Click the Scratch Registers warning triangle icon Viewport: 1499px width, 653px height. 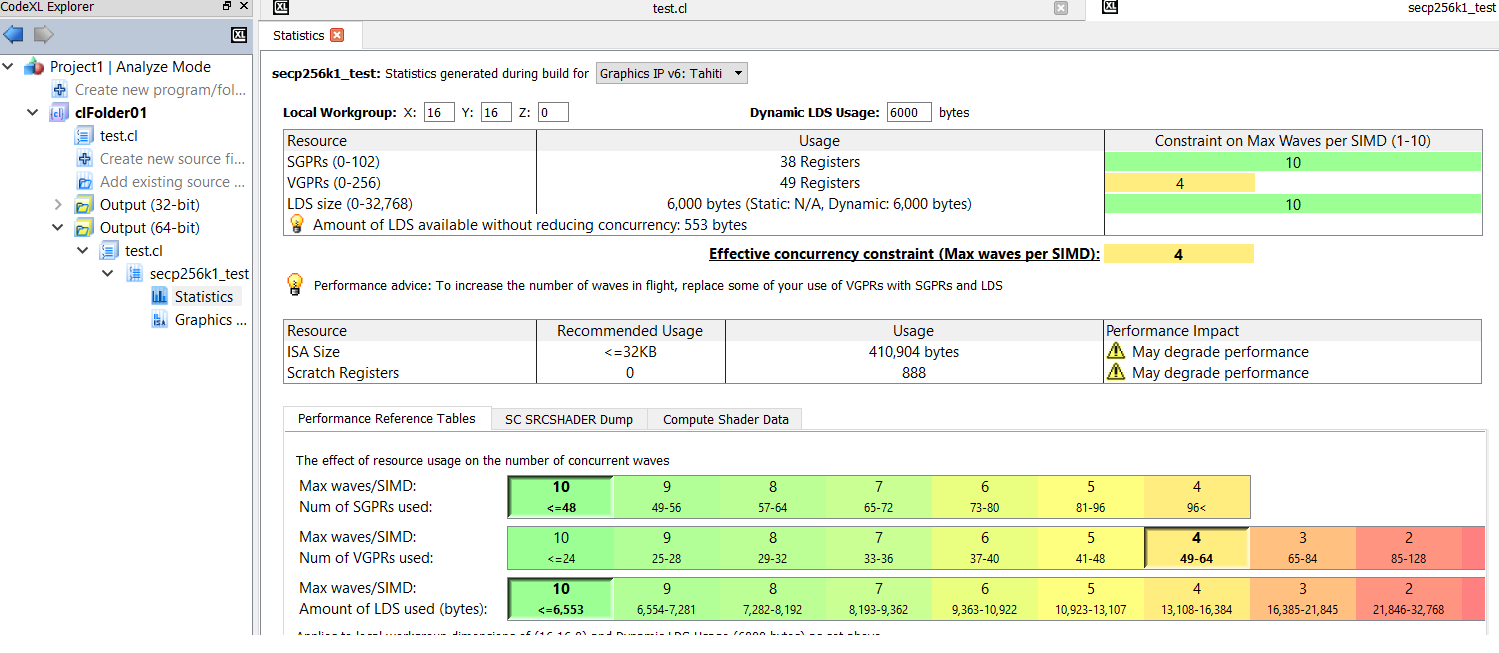coord(1116,373)
